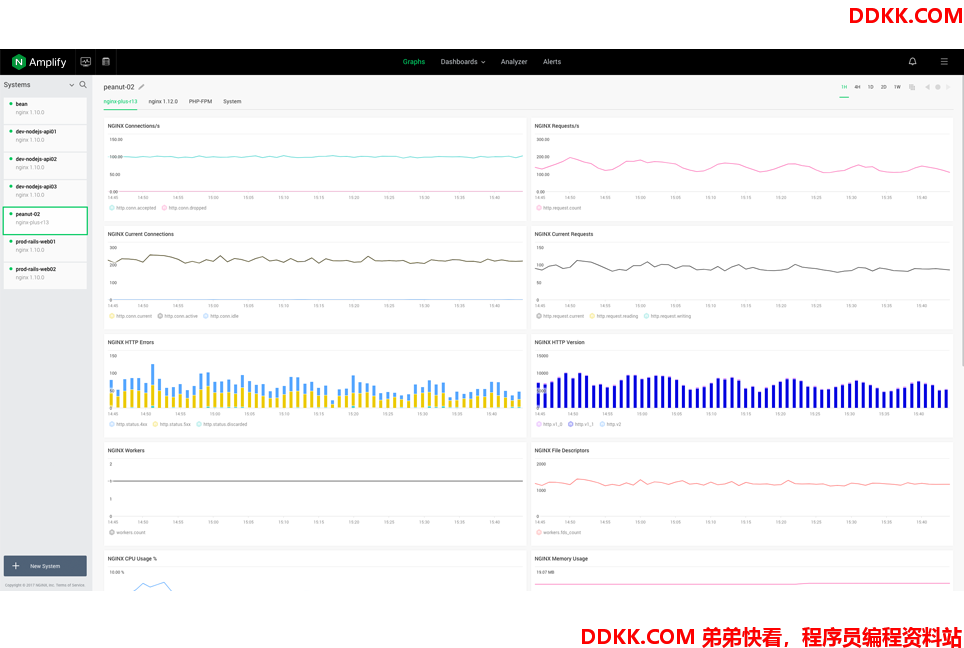
Task: Click the copy icon beside time ranges
Action: coord(912,87)
